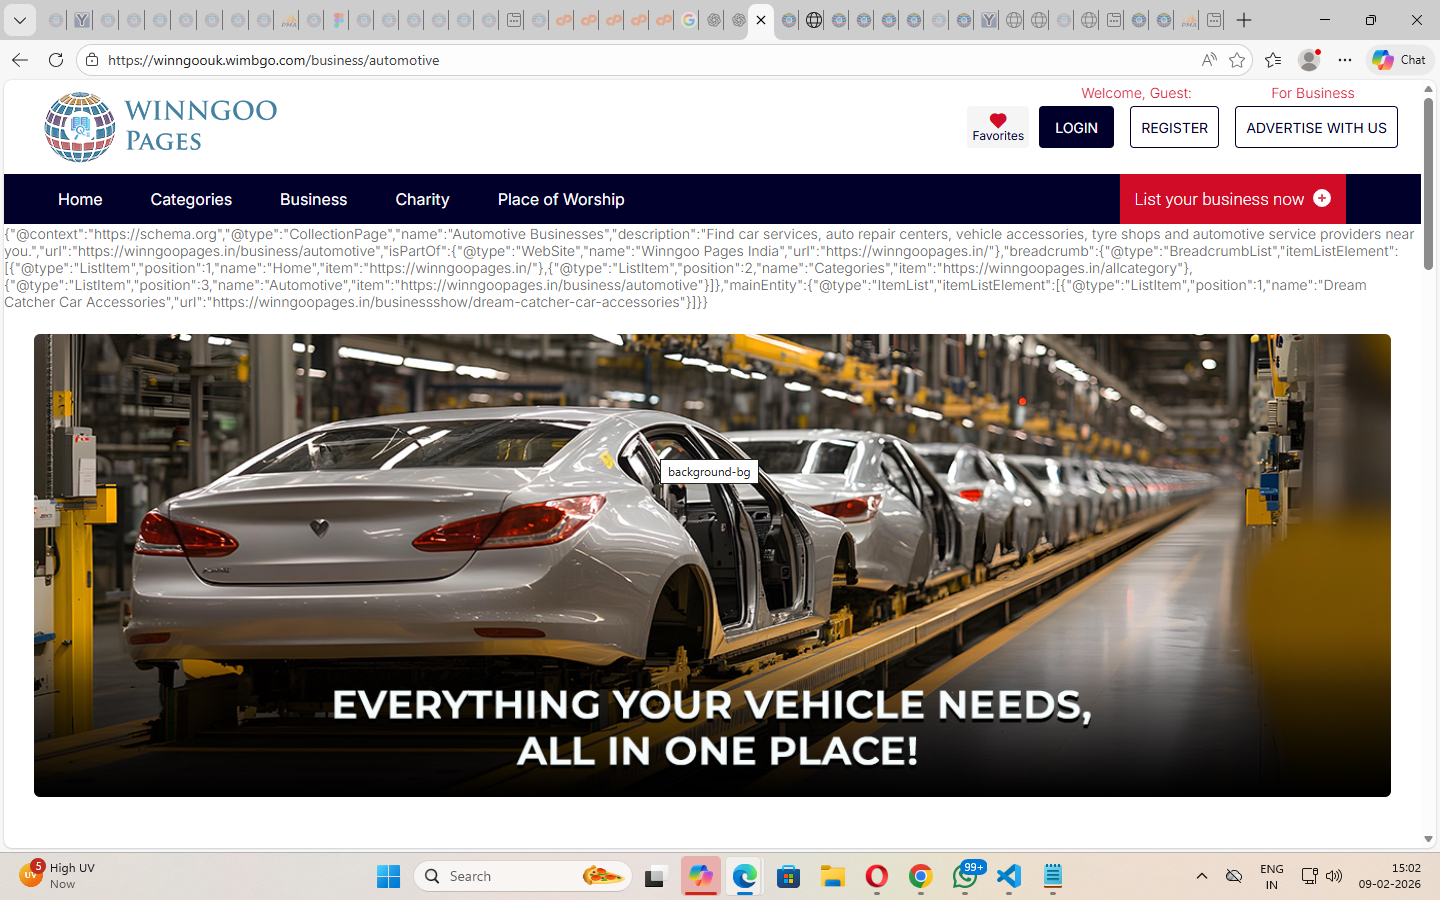Open the Copilot Chat button

[x=1399, y=60]
